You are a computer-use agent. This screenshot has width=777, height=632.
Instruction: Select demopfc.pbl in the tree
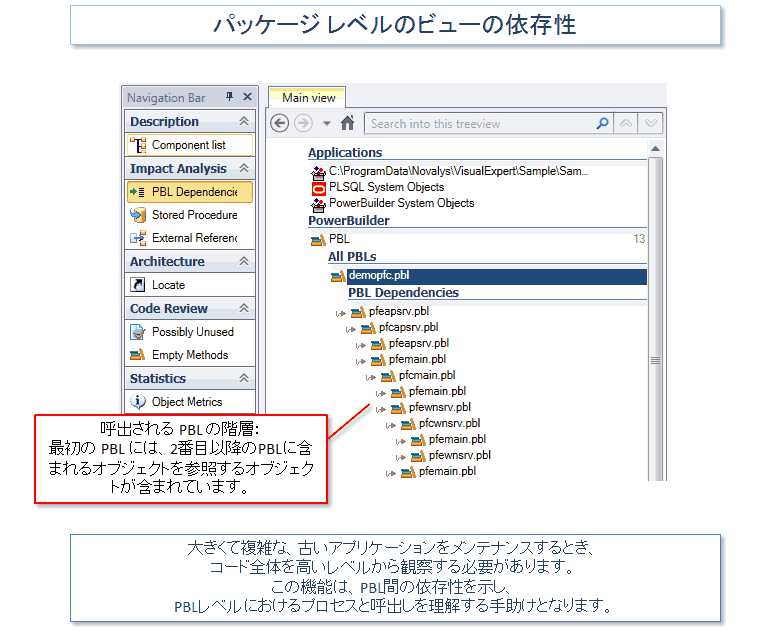(378, 276)
